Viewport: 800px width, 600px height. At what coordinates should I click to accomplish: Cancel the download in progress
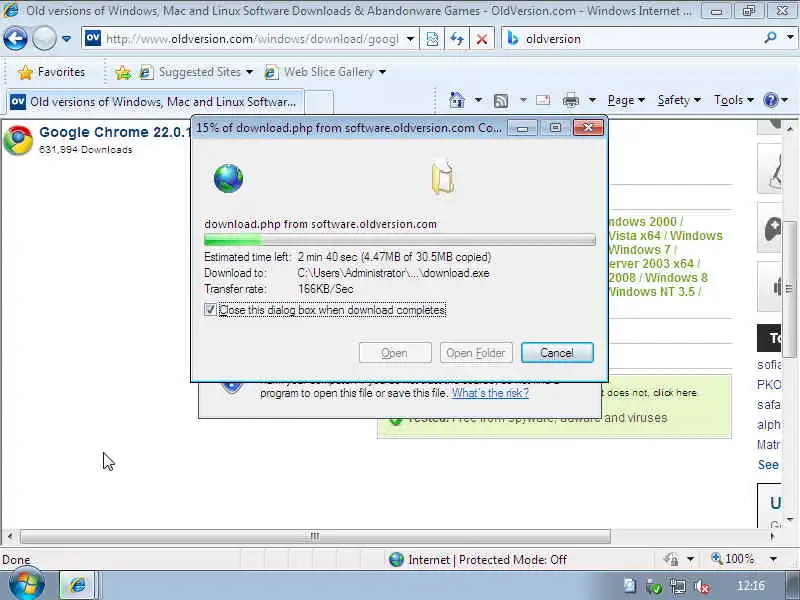pyautogui.click(x=557, y=353)
